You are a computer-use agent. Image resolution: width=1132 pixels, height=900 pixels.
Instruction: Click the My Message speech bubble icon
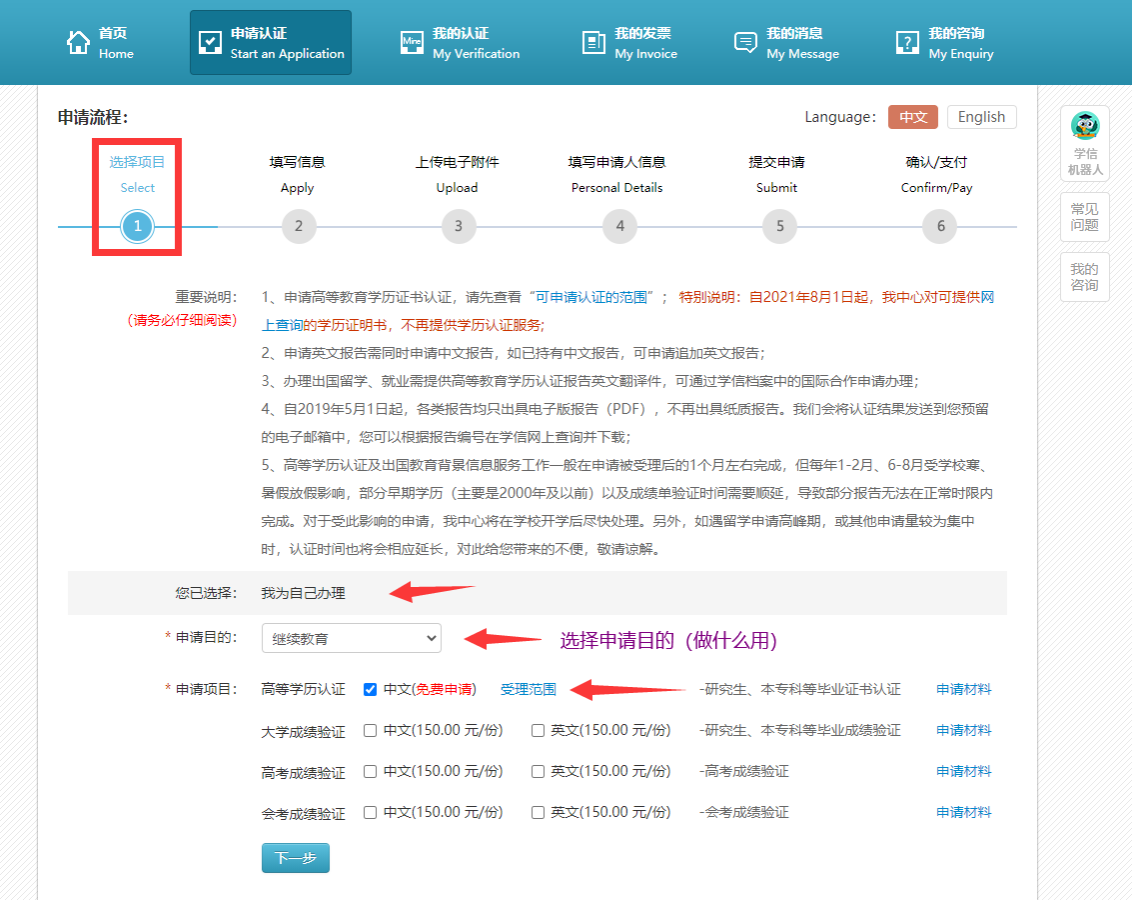[x=745, y=42]
